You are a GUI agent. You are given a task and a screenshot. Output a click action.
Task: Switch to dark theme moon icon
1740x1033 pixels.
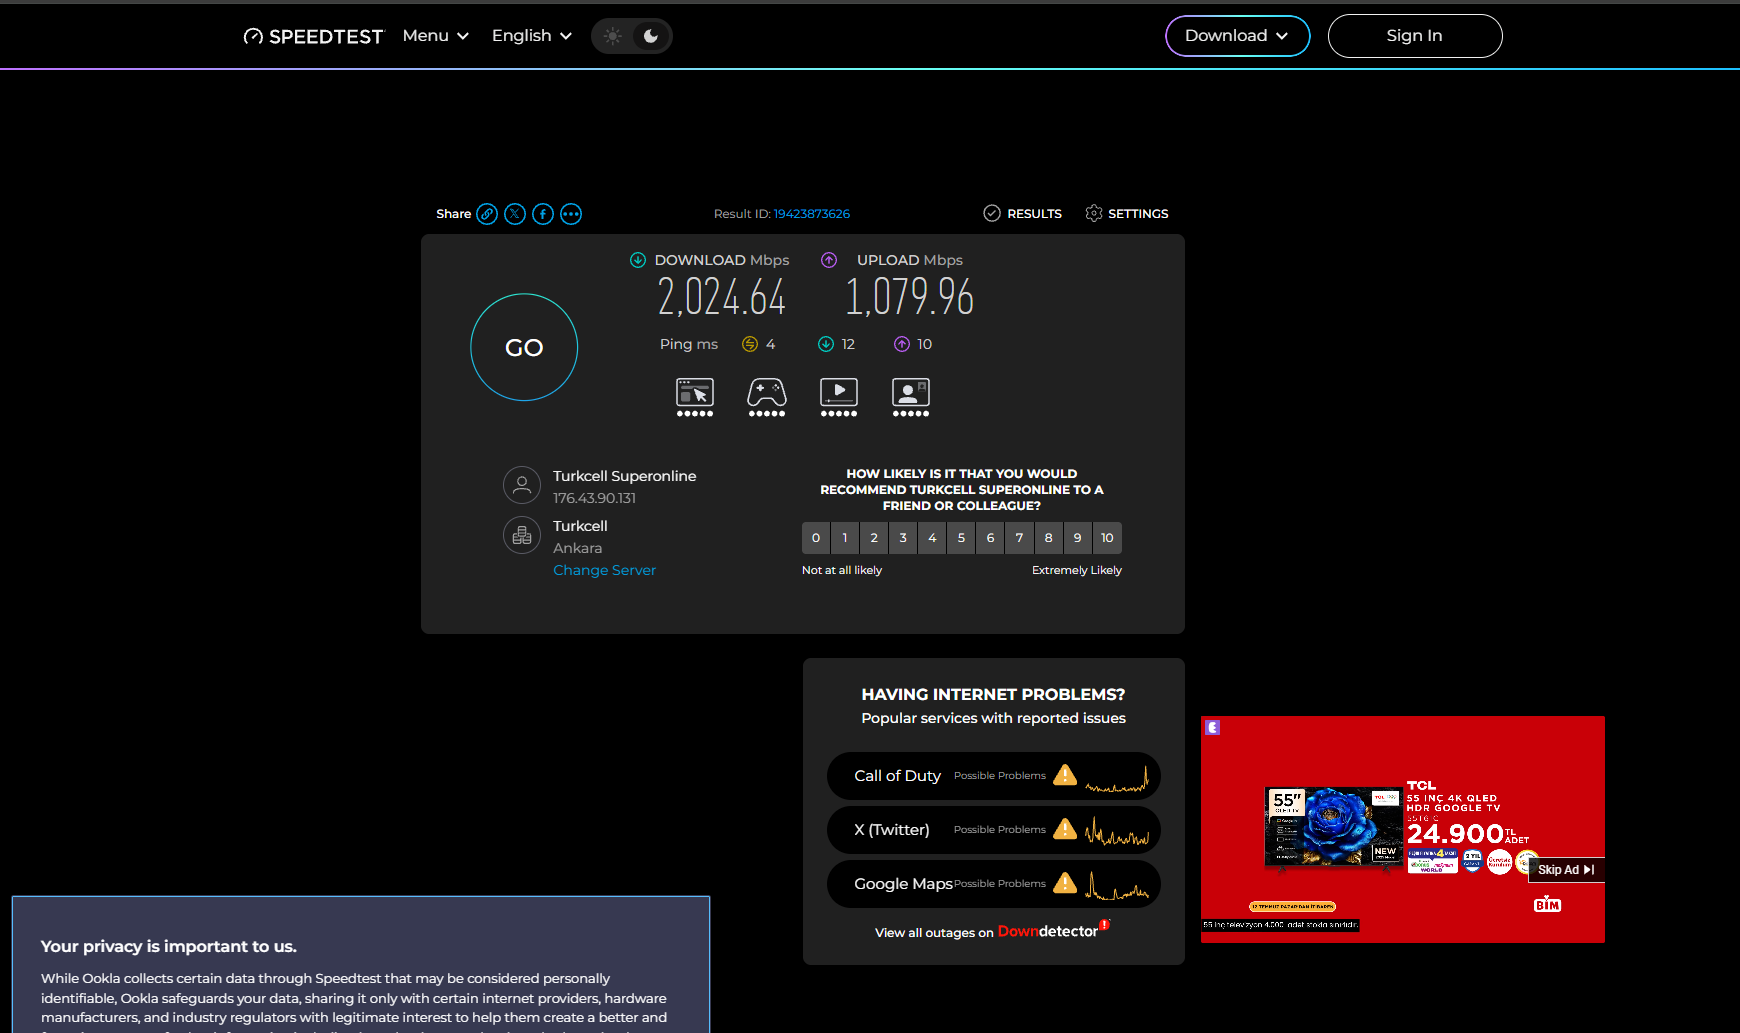point(651,36)
